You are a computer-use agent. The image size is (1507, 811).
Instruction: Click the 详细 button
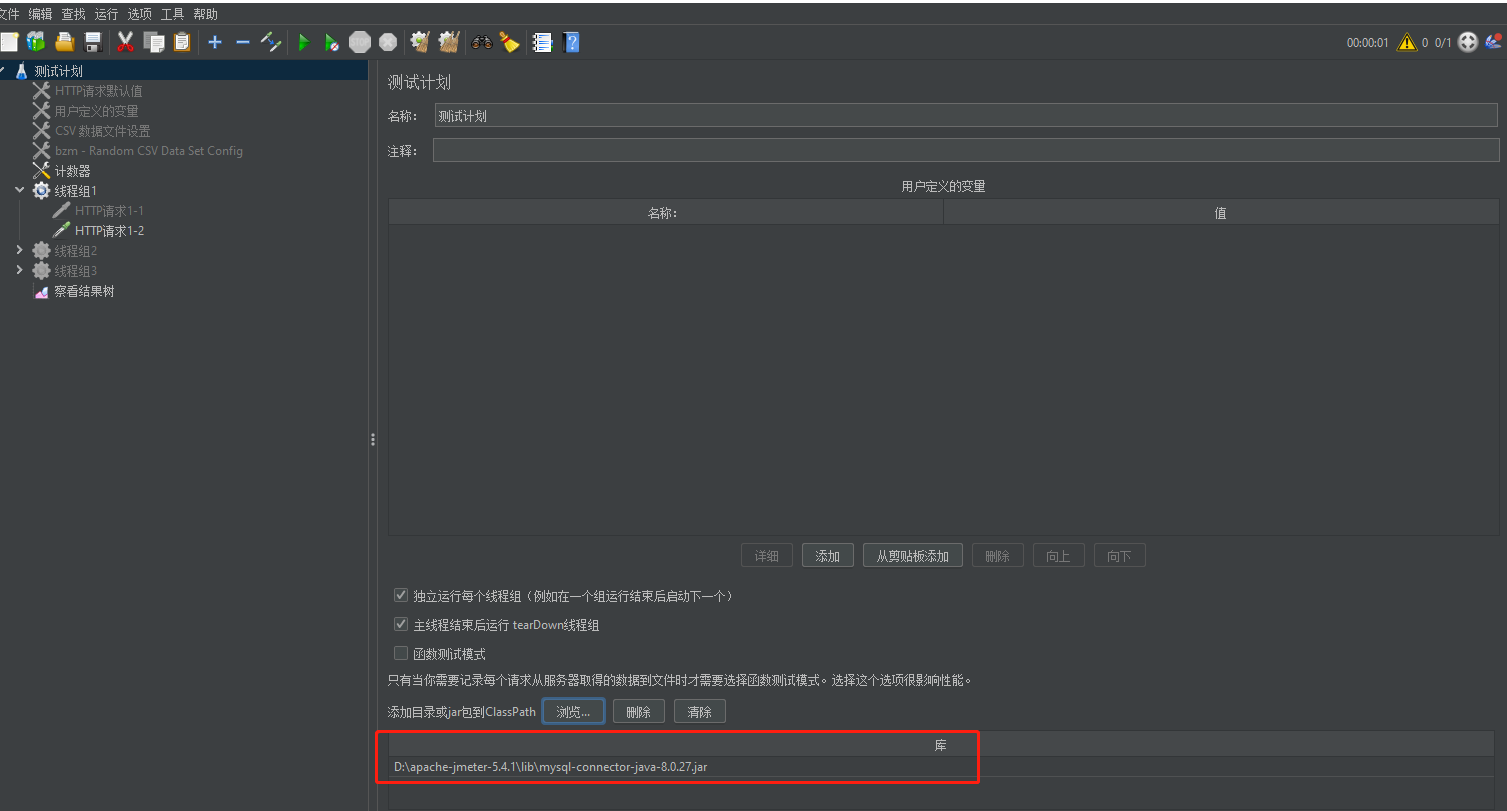pyautogui.click(x=767, y=556)
